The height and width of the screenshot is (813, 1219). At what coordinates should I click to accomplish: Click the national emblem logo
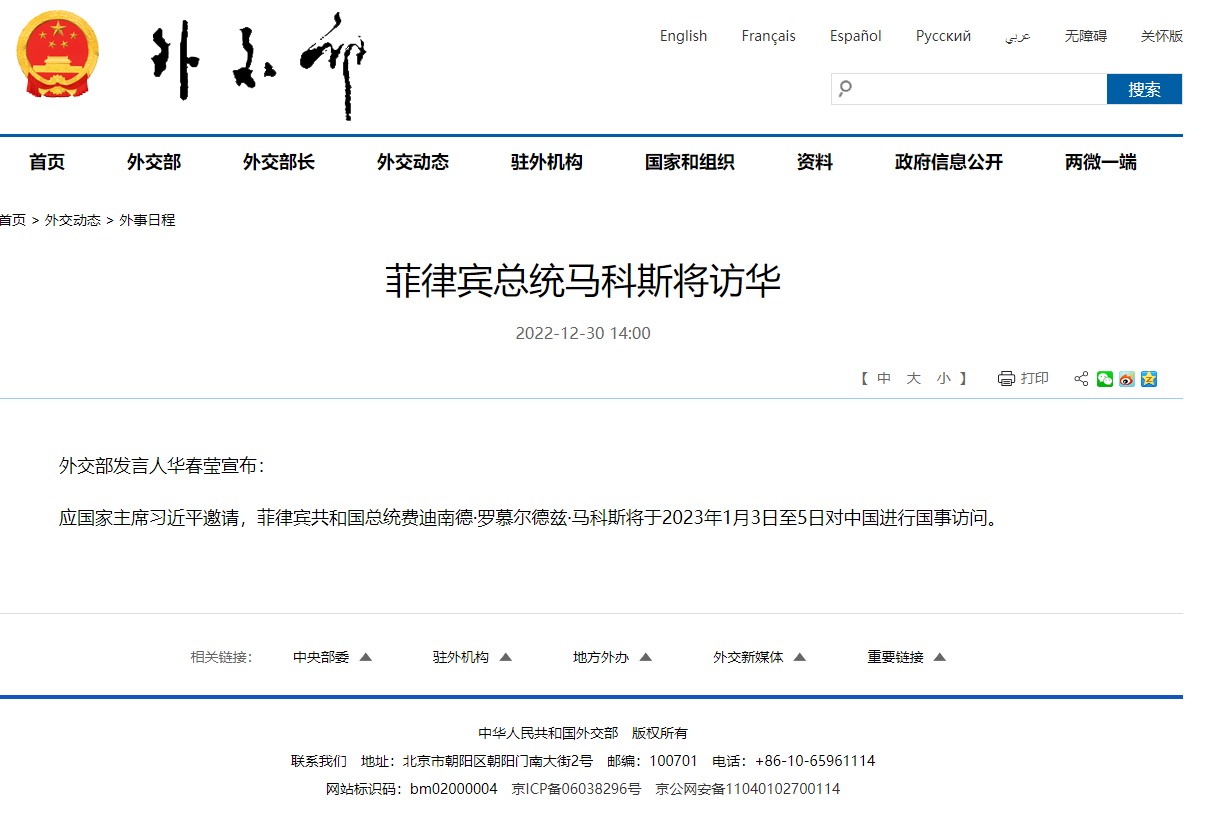[58, 57]
